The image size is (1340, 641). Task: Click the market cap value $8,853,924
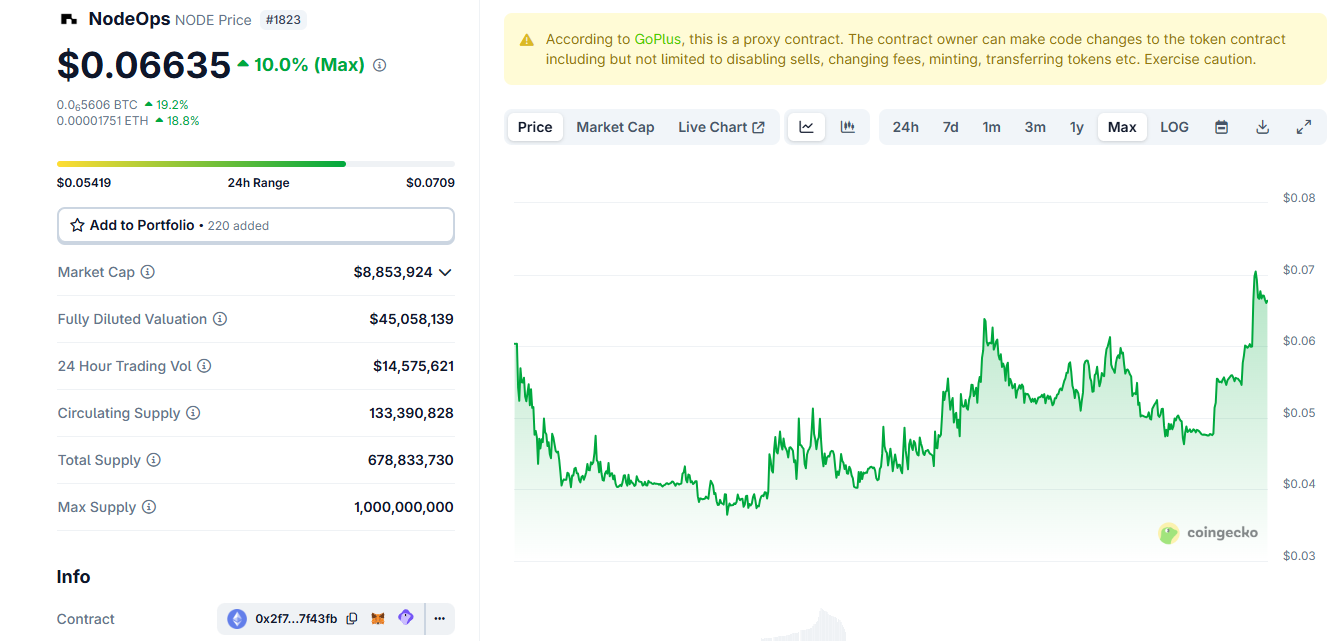393,272
